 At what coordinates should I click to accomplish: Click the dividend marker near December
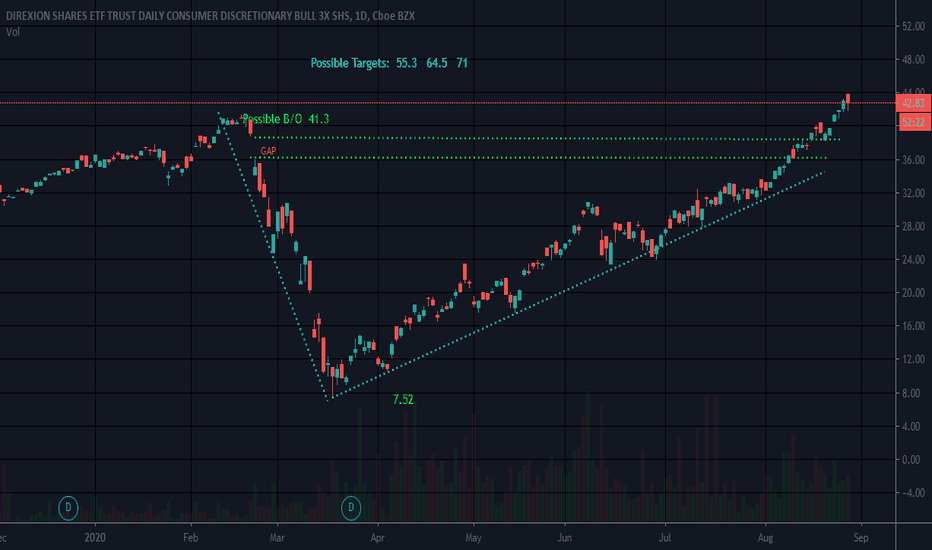coord(68,508)
